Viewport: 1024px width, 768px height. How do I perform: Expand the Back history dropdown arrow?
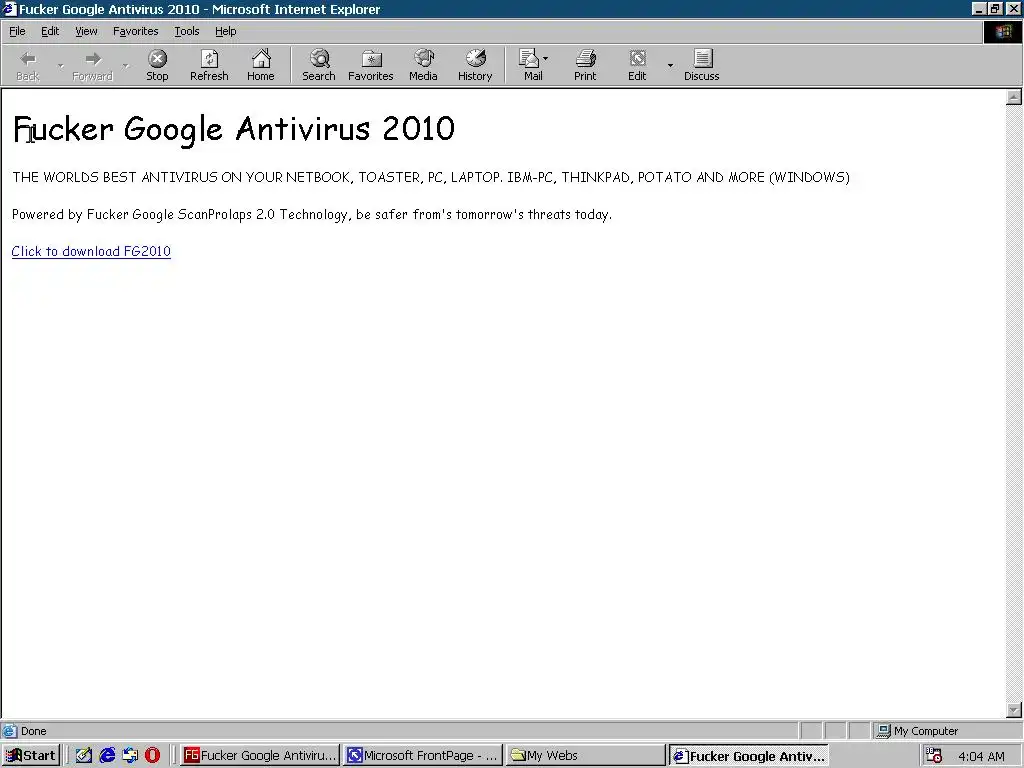click(x=61, y=65)
